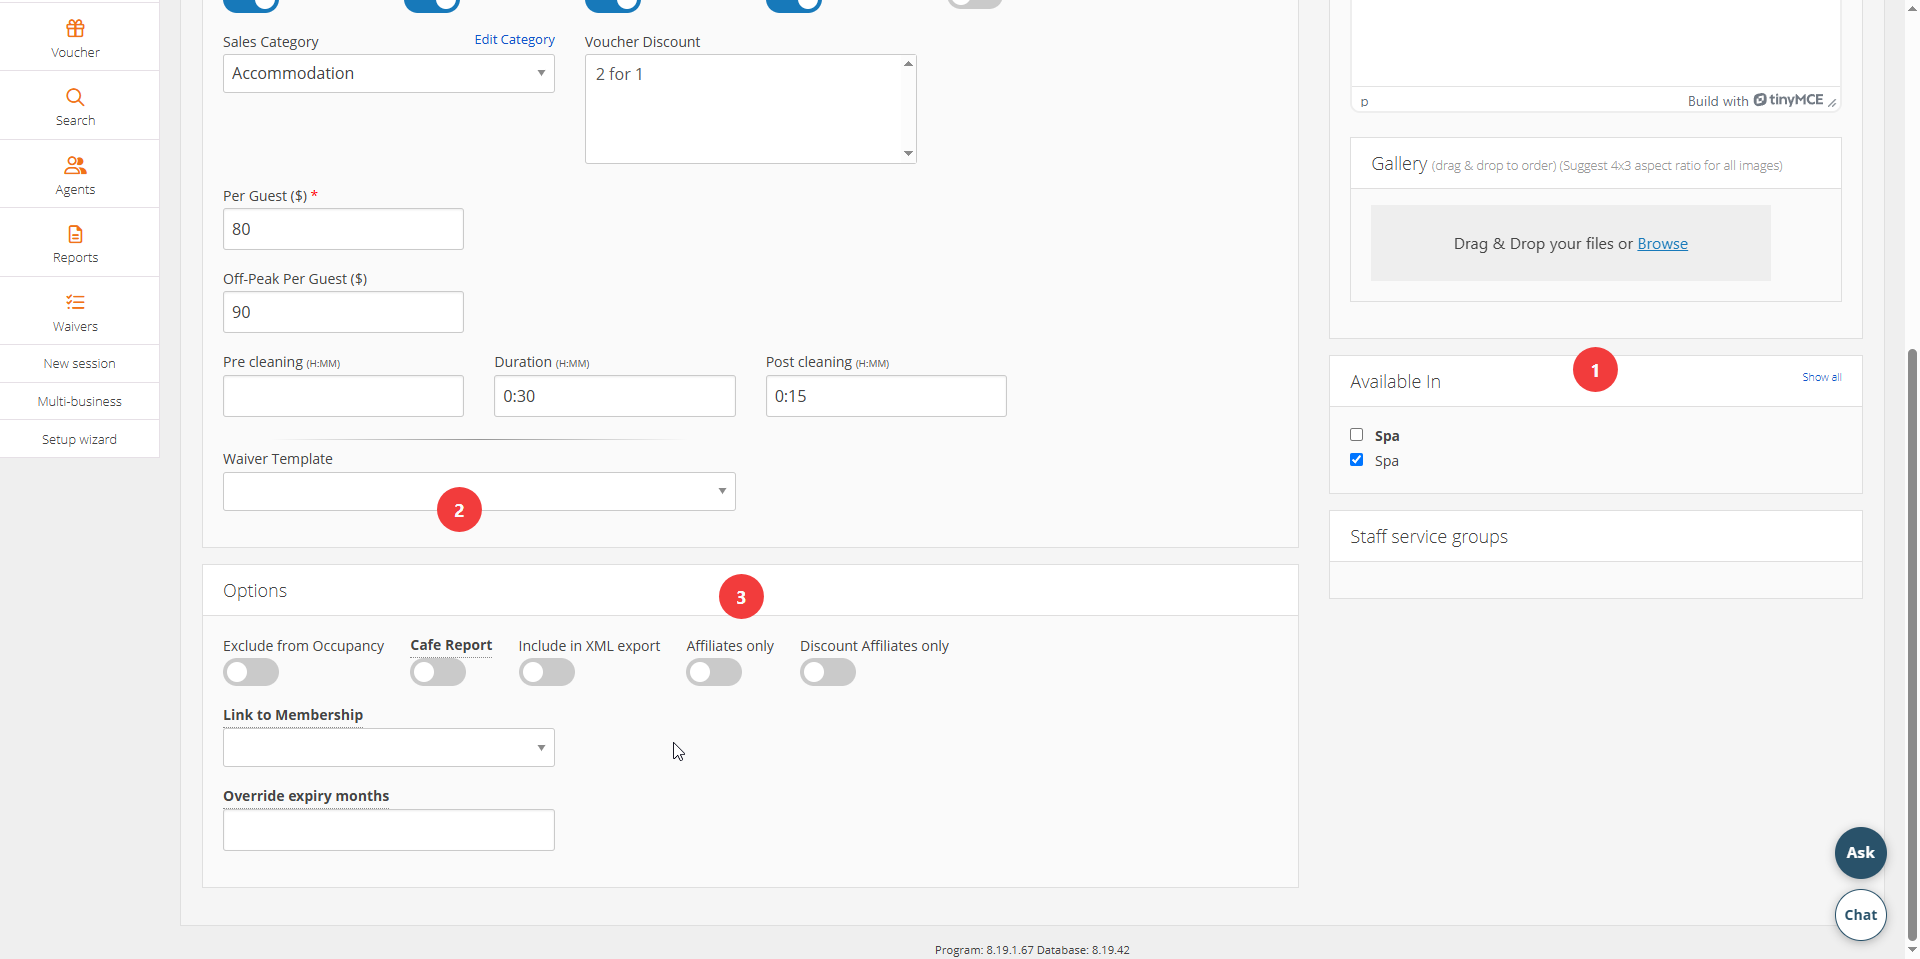Click the Edit Category link
This screenshot has width=1920, height=959.
pyautogui.click(x=515, y=40)
